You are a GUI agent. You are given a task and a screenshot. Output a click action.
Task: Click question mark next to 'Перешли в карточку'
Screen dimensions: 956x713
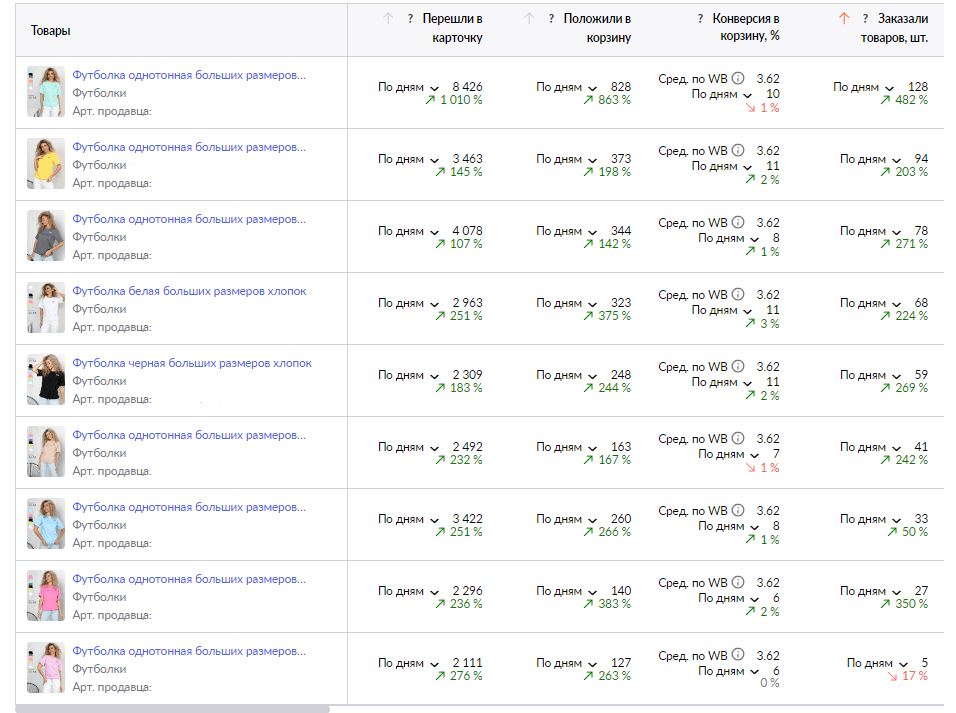click(410, 19)
